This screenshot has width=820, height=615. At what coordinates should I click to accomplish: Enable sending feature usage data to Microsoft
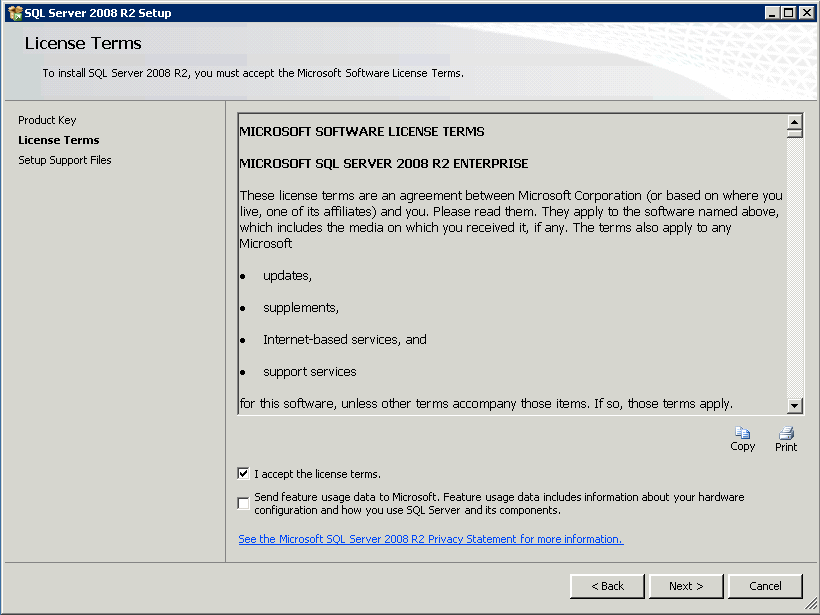coord(243,502)
